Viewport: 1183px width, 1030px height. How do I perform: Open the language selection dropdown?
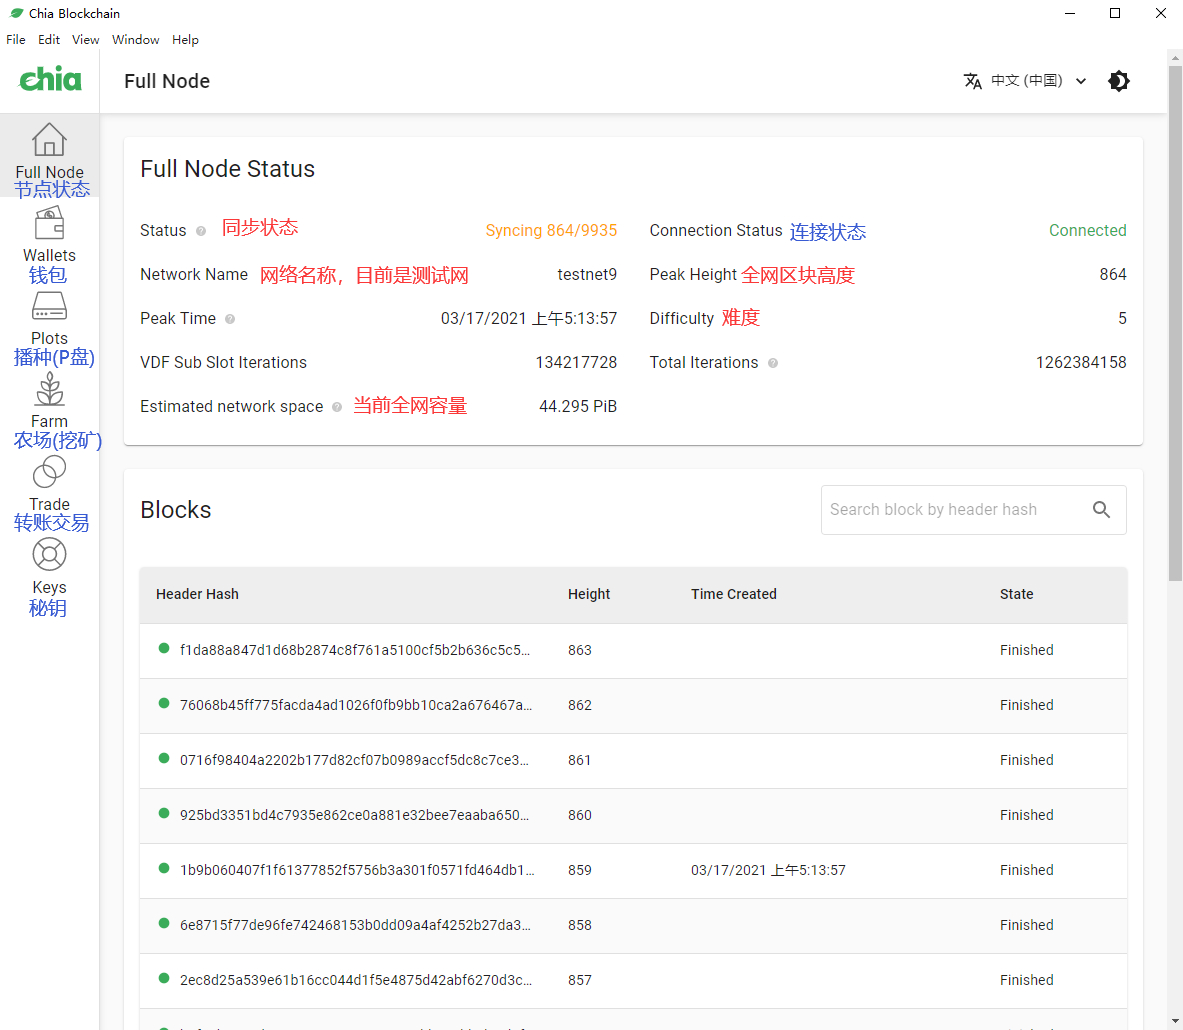coord(1025,81)
